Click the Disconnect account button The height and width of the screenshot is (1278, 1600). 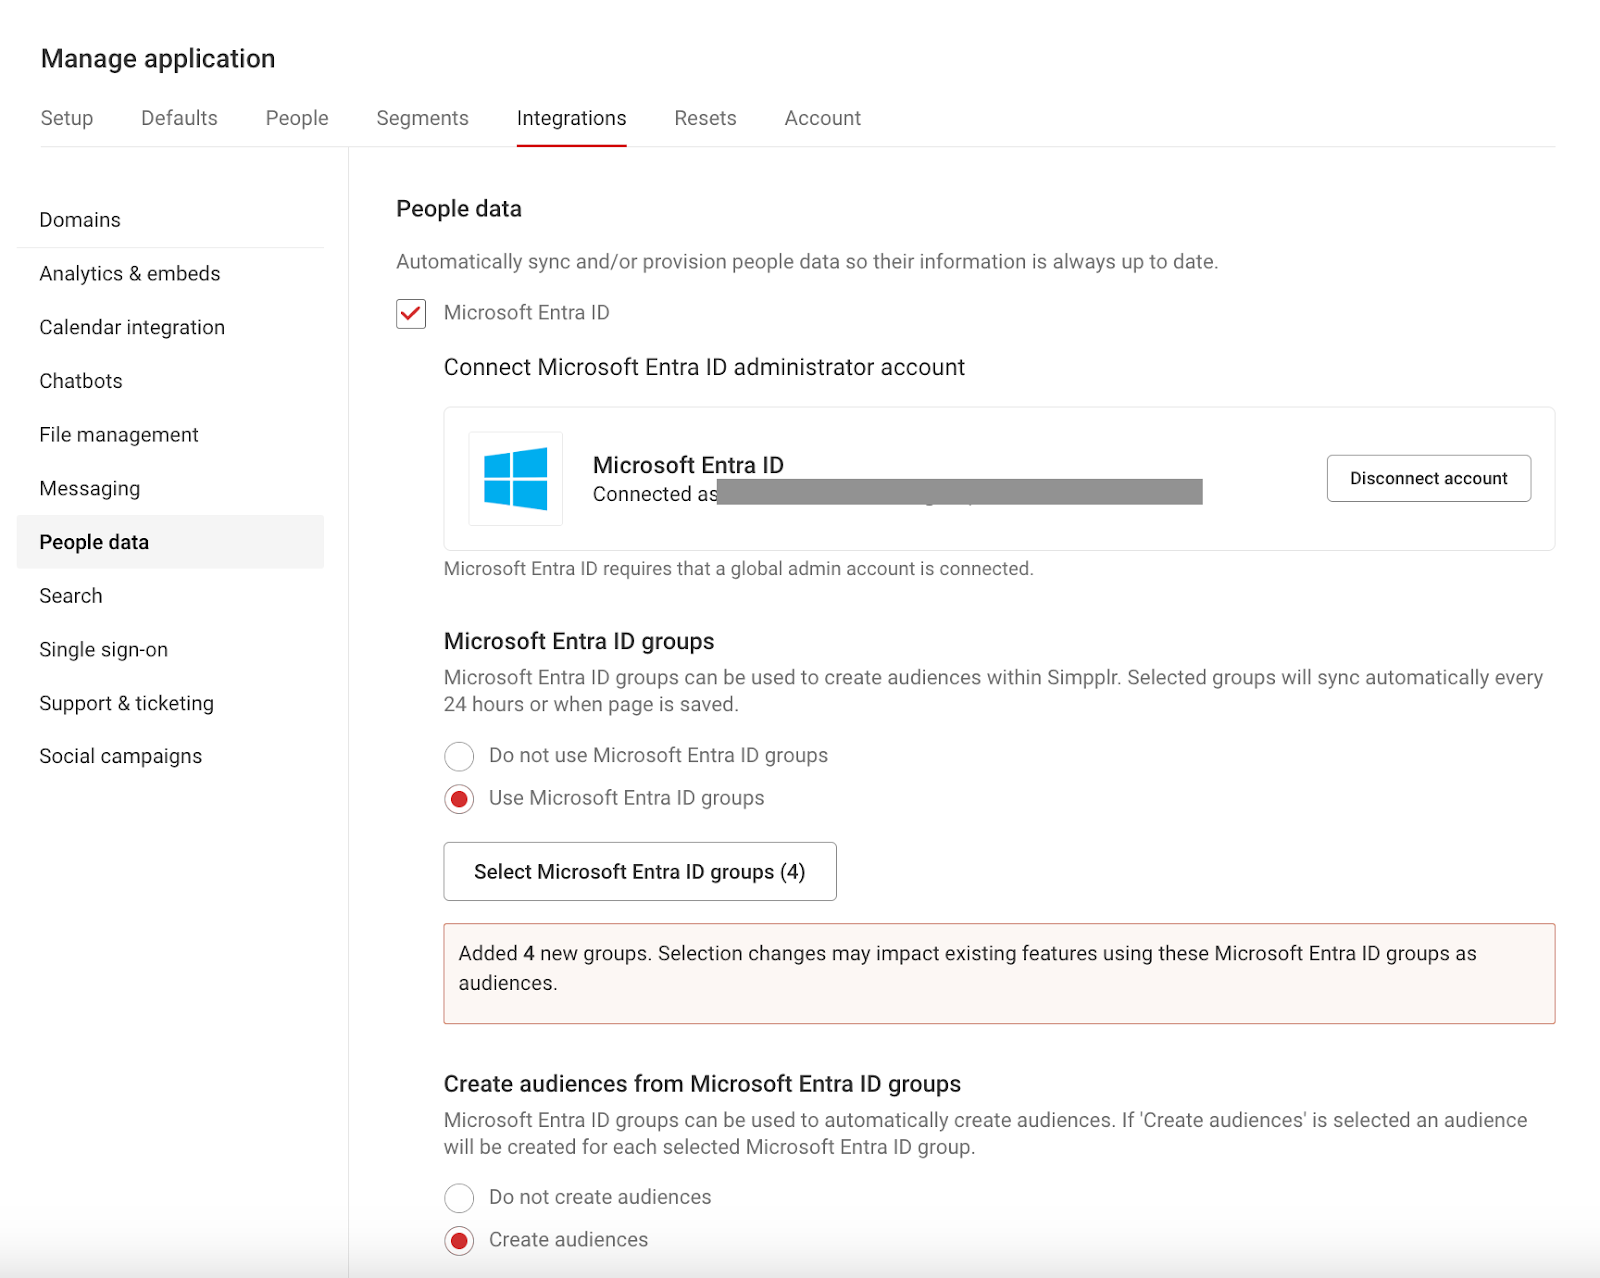[x=1428, y=478]
